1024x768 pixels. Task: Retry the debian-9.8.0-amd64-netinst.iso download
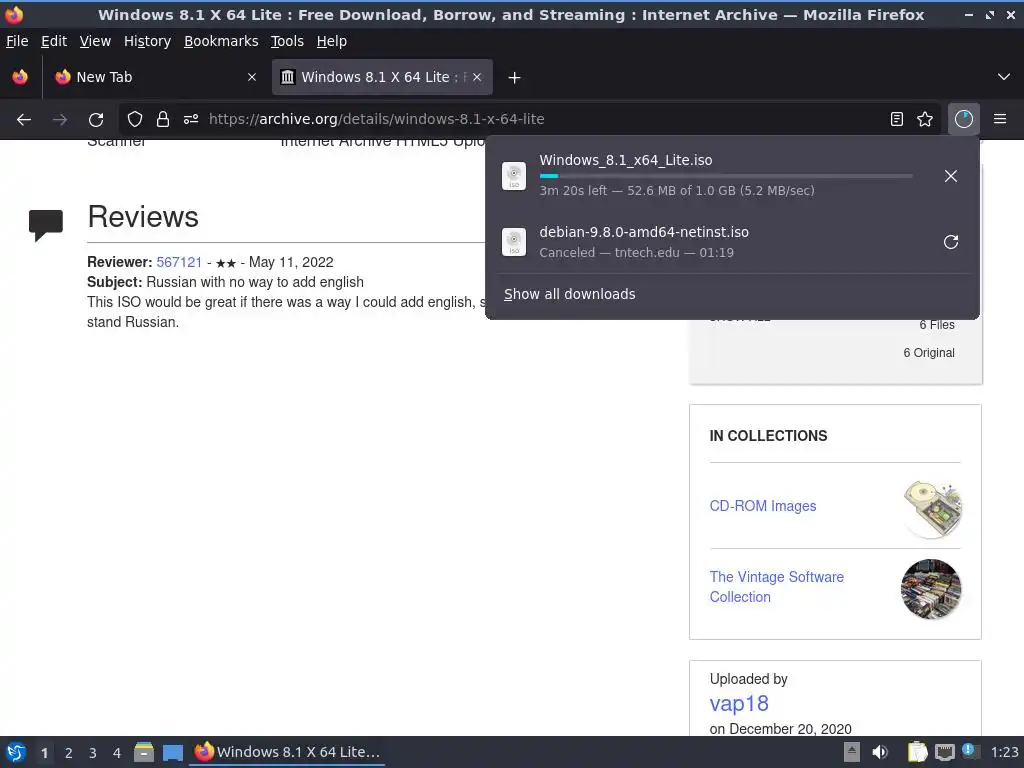(951, 242)
